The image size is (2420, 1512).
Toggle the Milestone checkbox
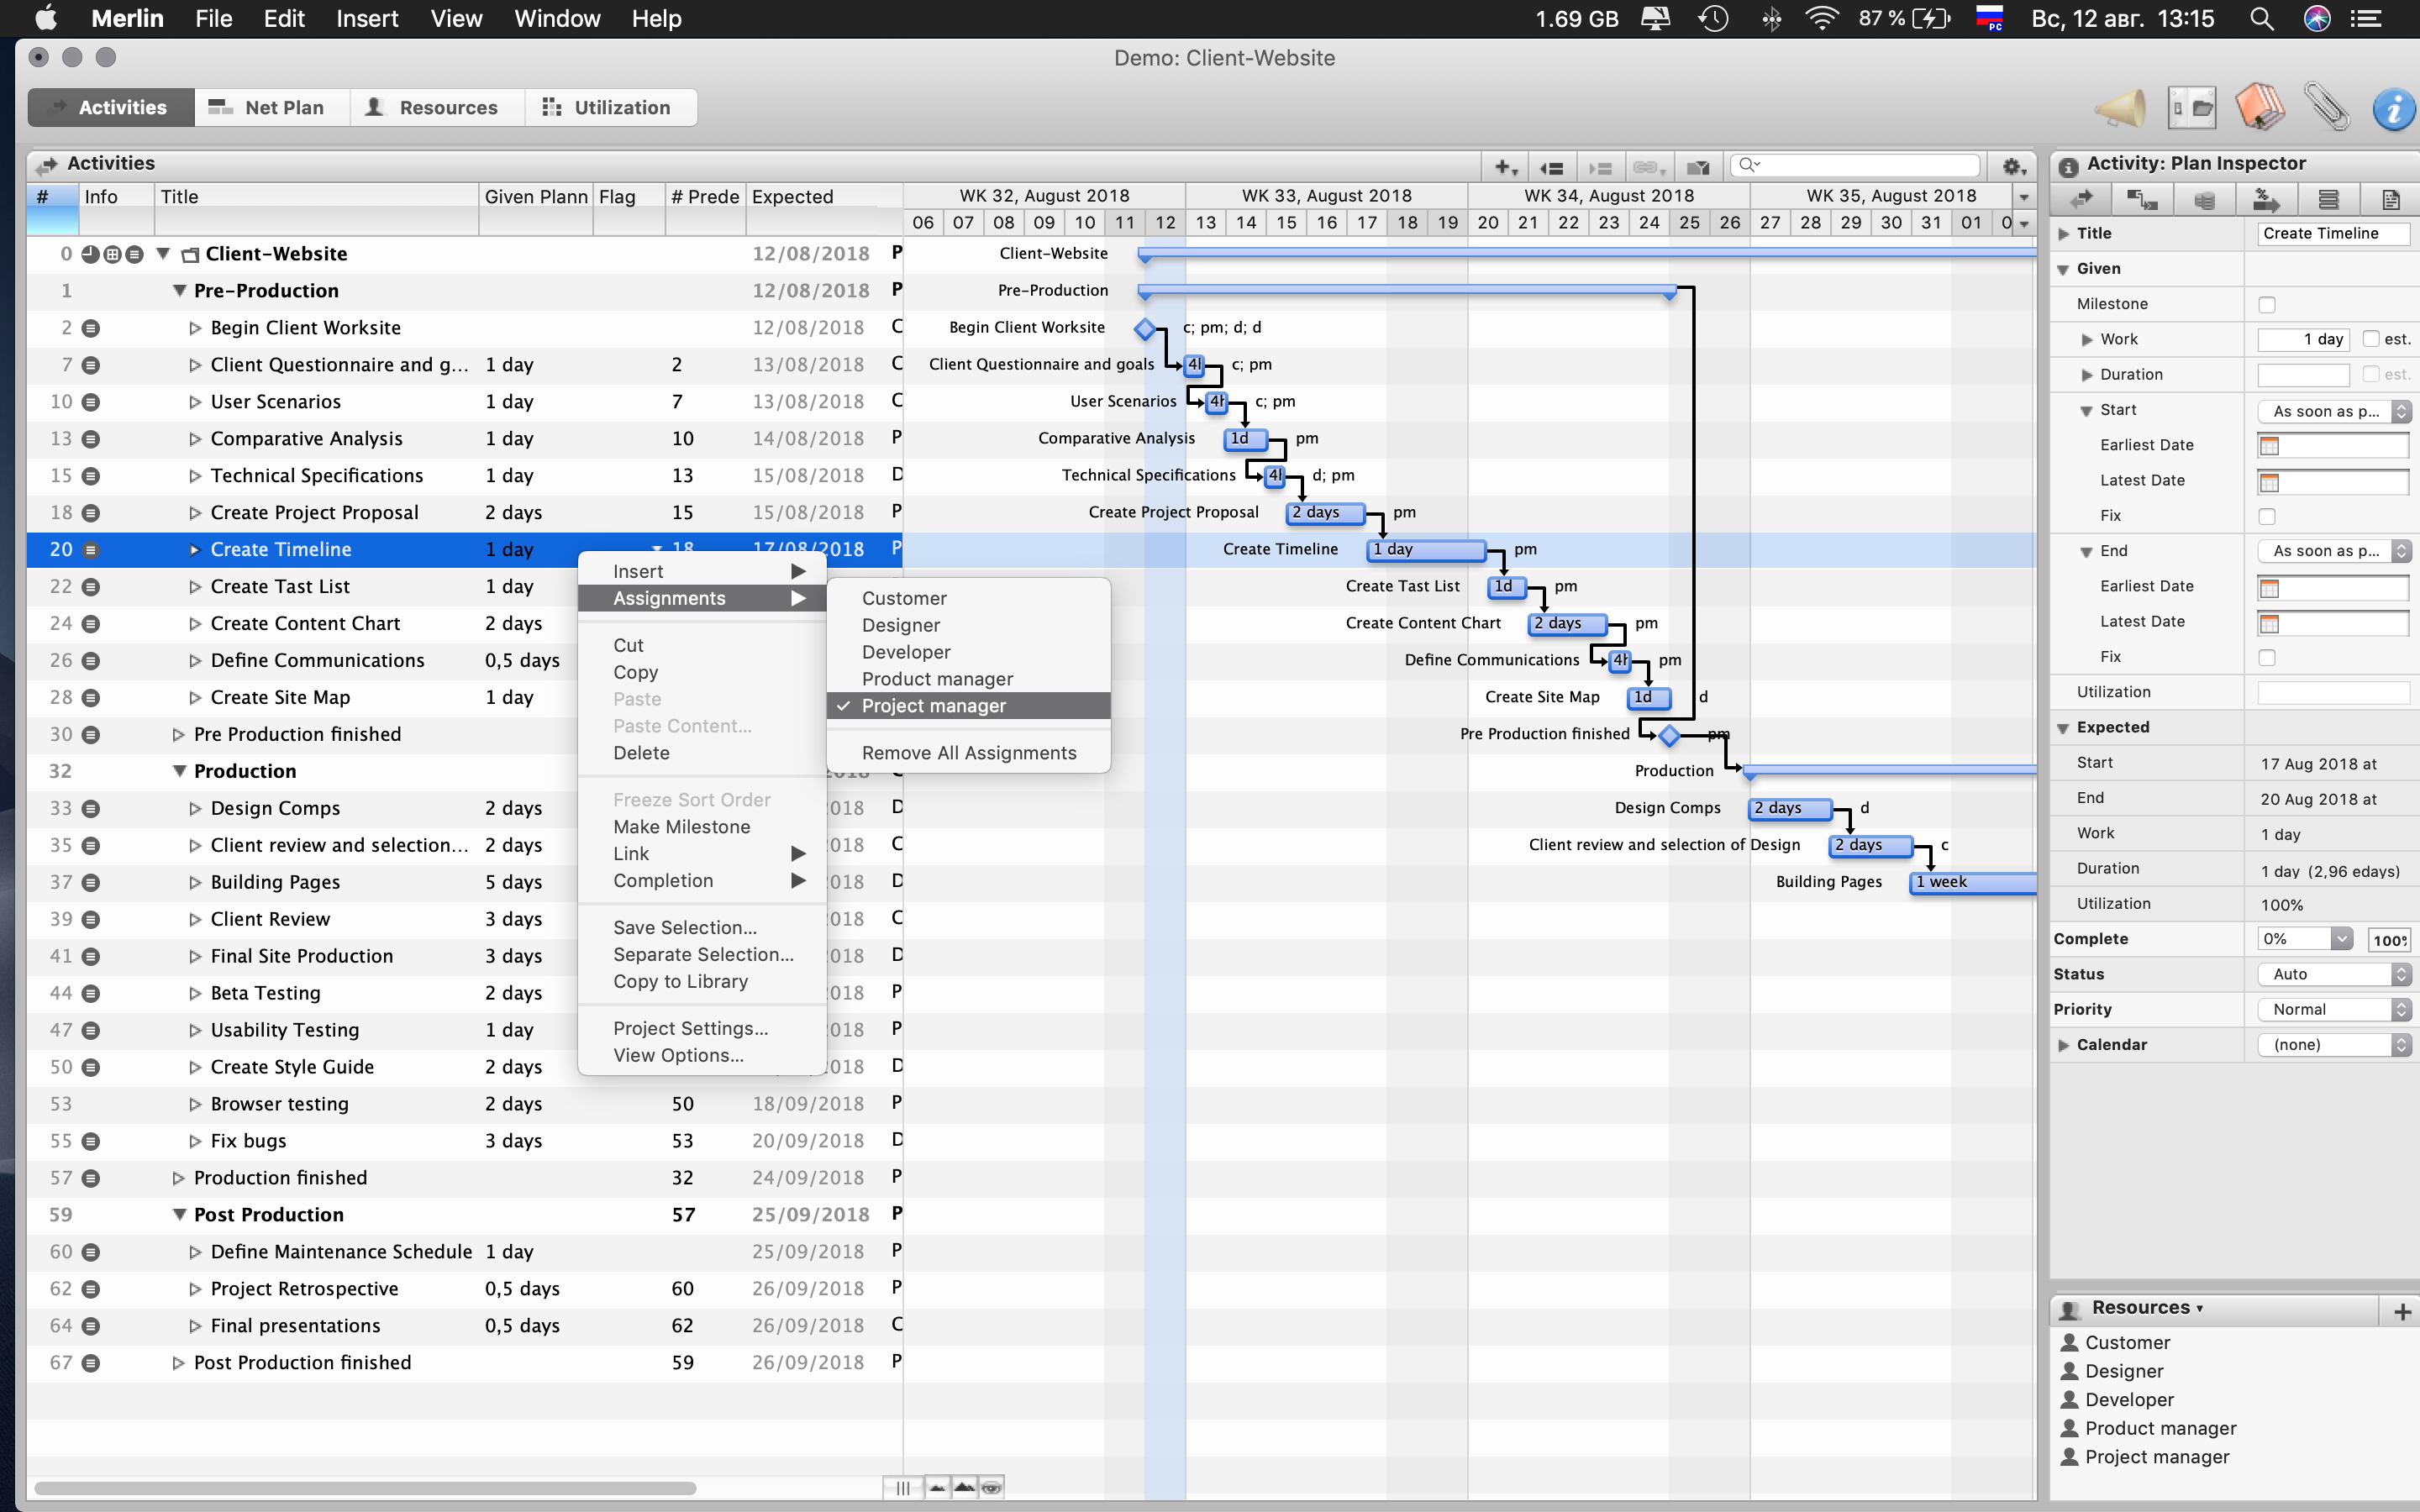(2267, 304)
